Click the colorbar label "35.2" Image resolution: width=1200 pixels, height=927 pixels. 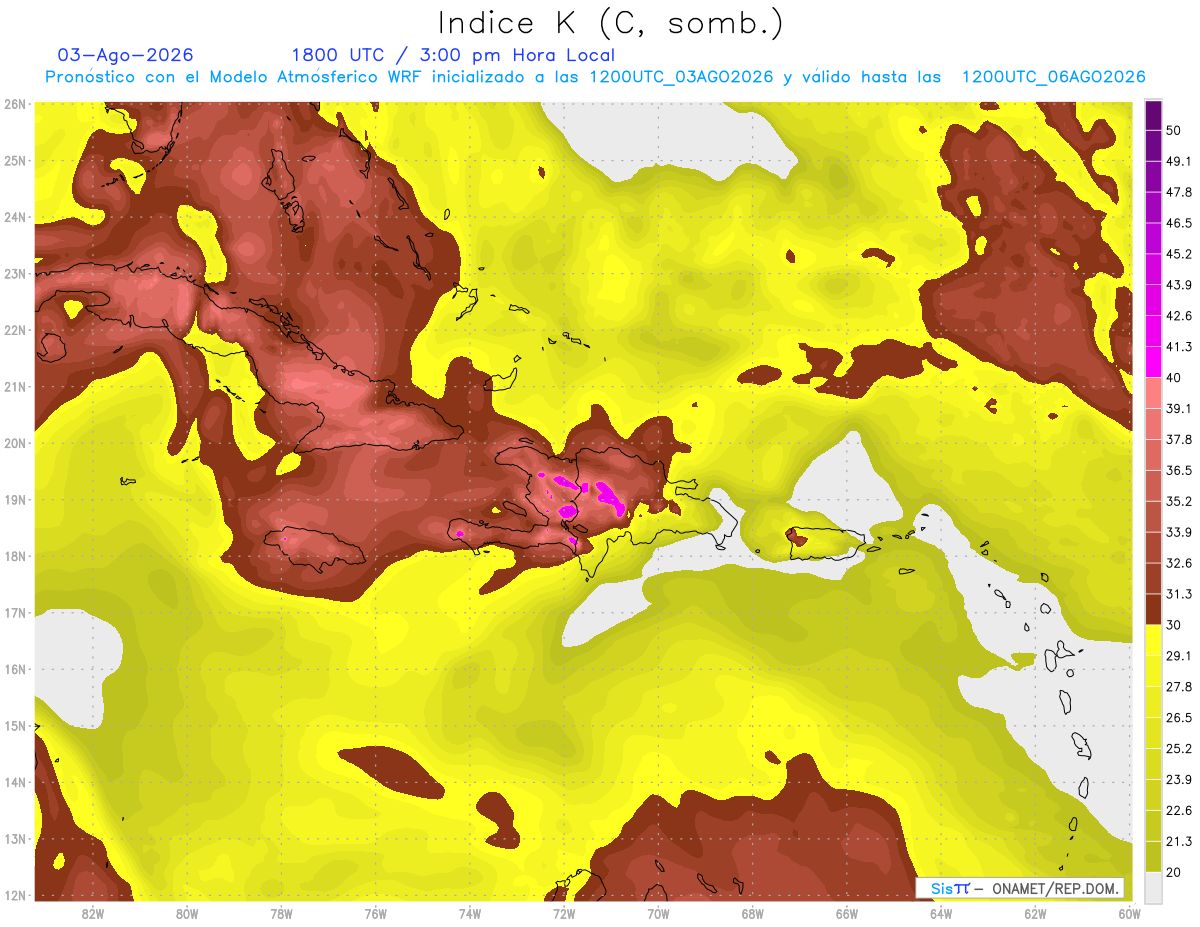(x=1179, y=501)
